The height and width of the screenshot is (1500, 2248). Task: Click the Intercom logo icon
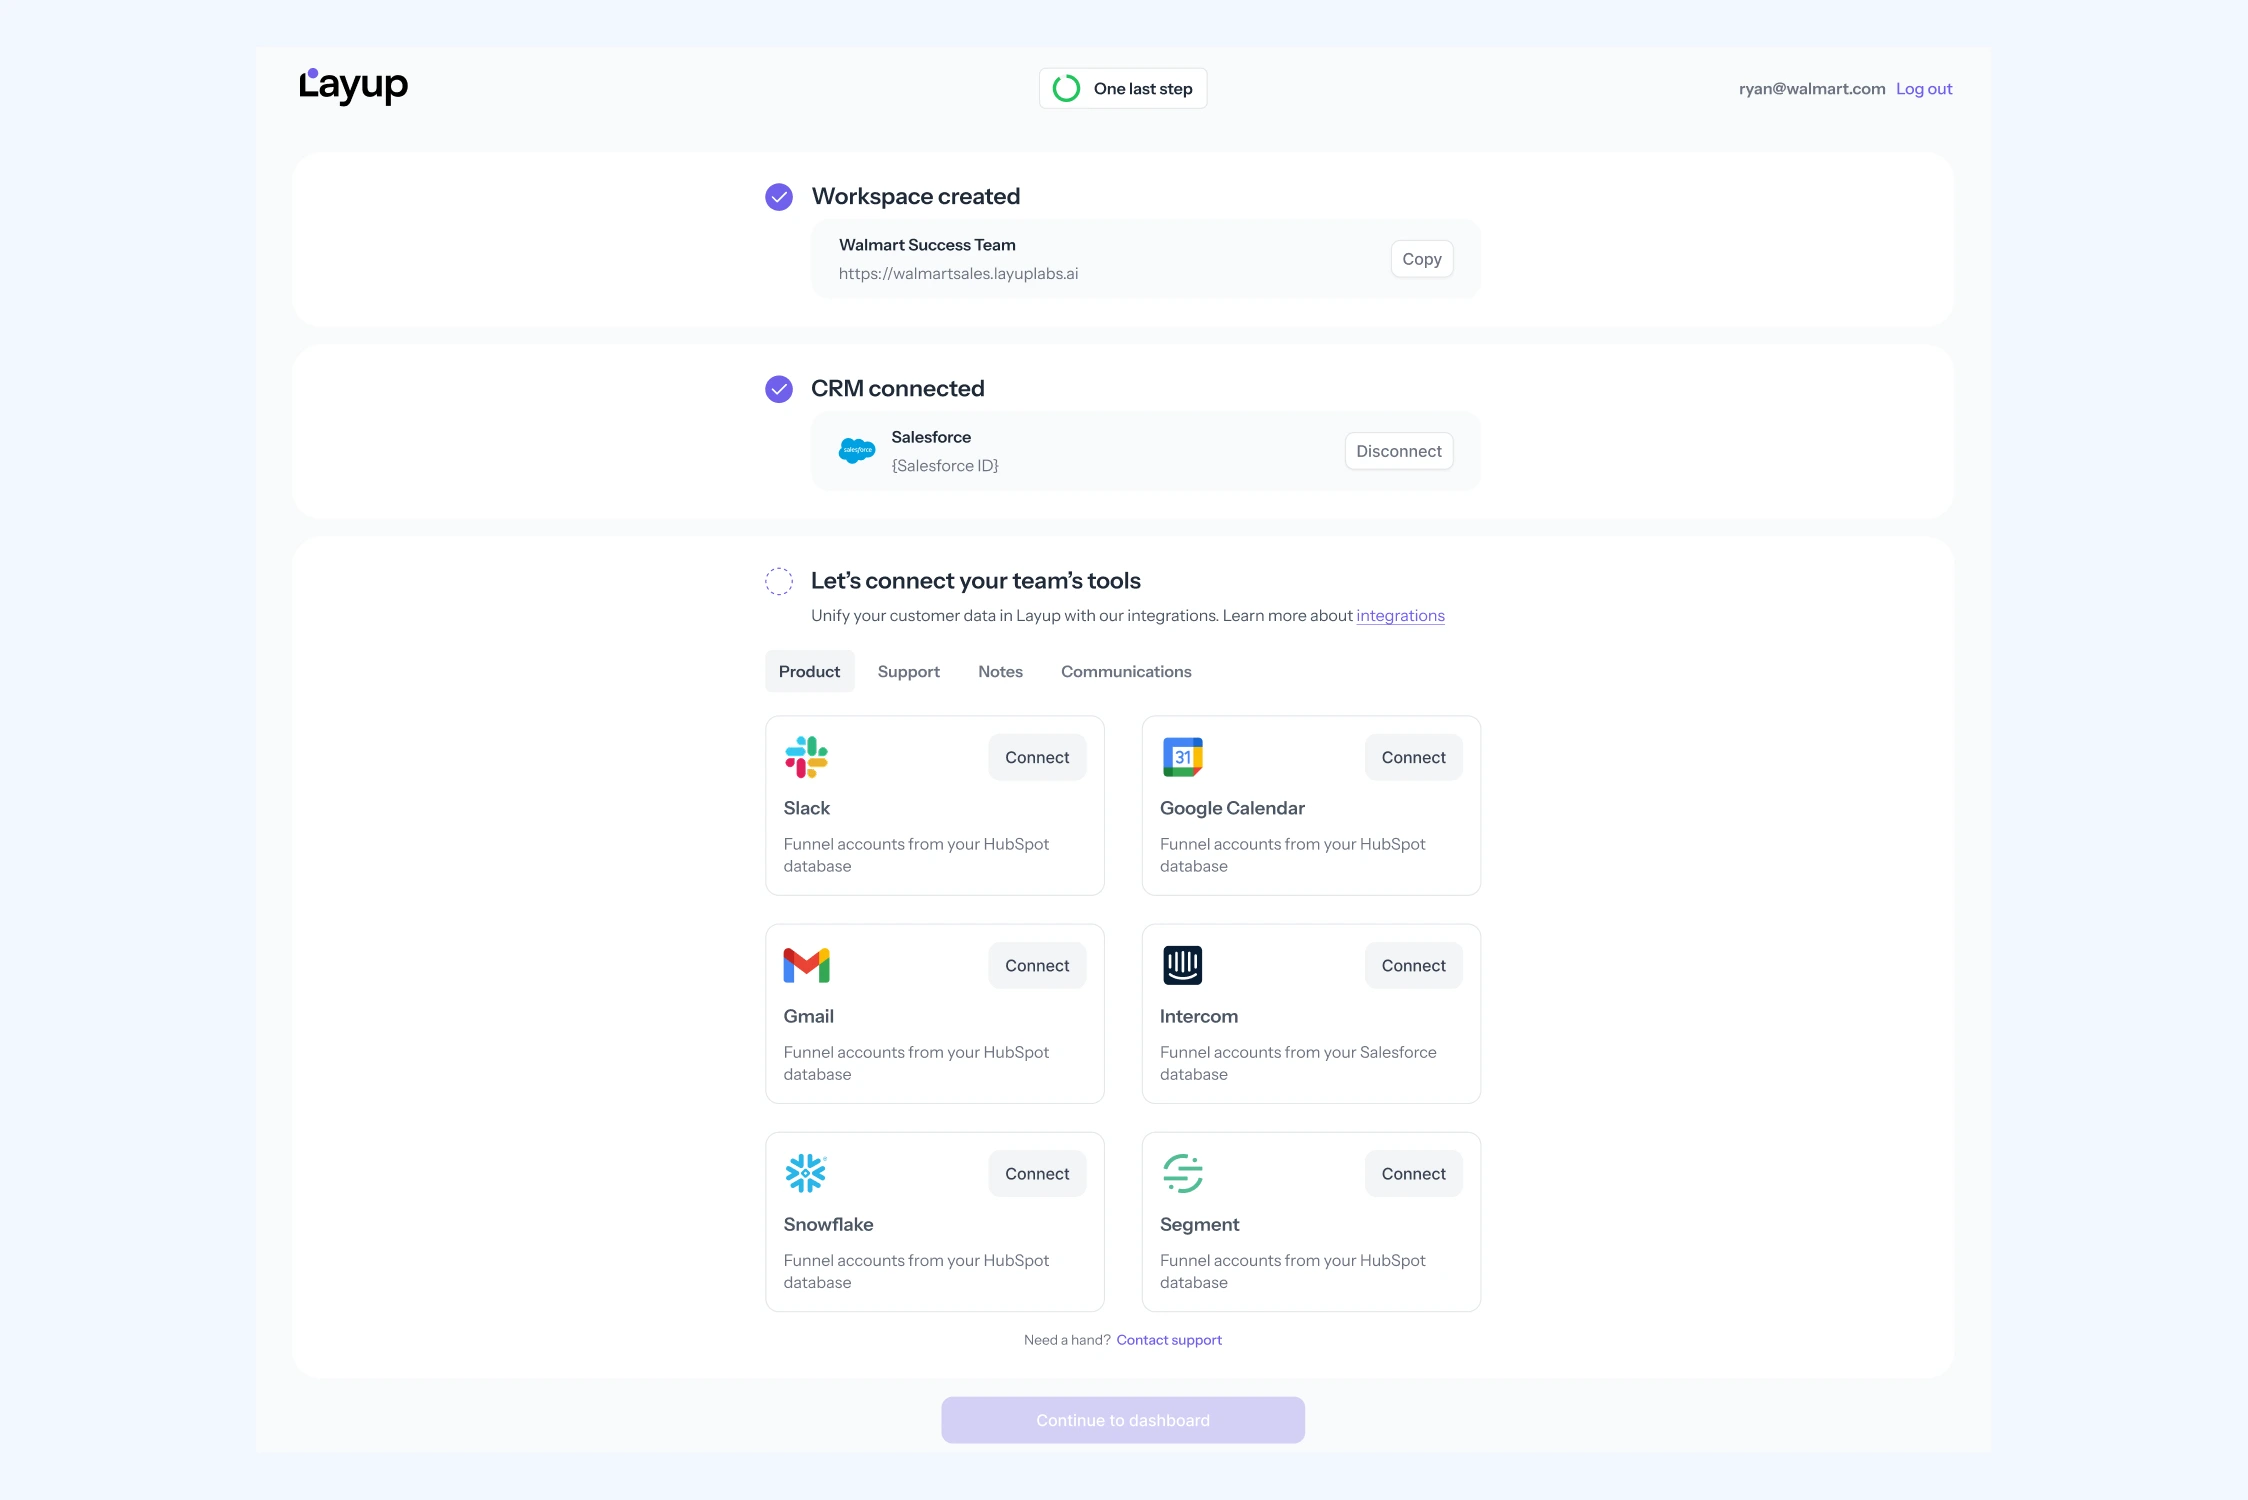(1182, 965)
